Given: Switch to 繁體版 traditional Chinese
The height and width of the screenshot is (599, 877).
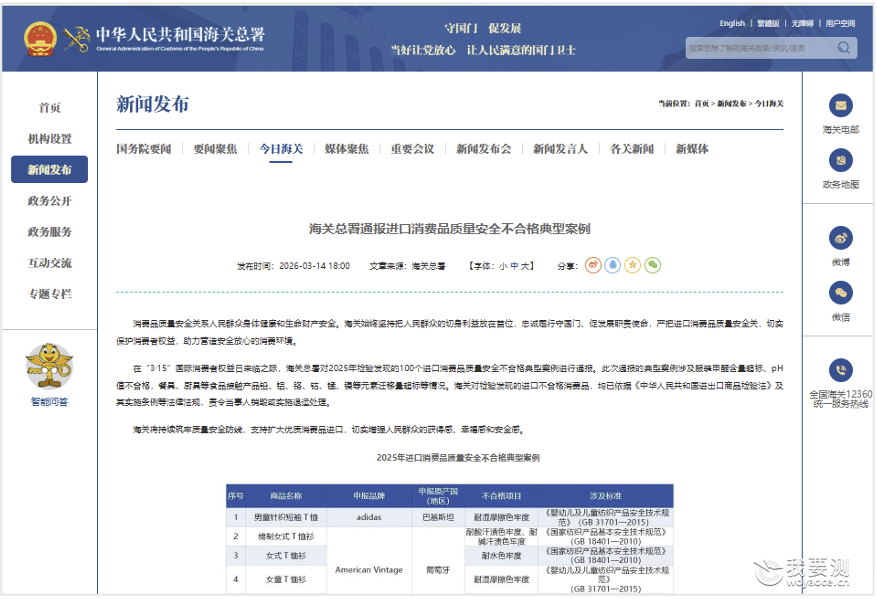Looking at the screenshot, I should point(768,23).
